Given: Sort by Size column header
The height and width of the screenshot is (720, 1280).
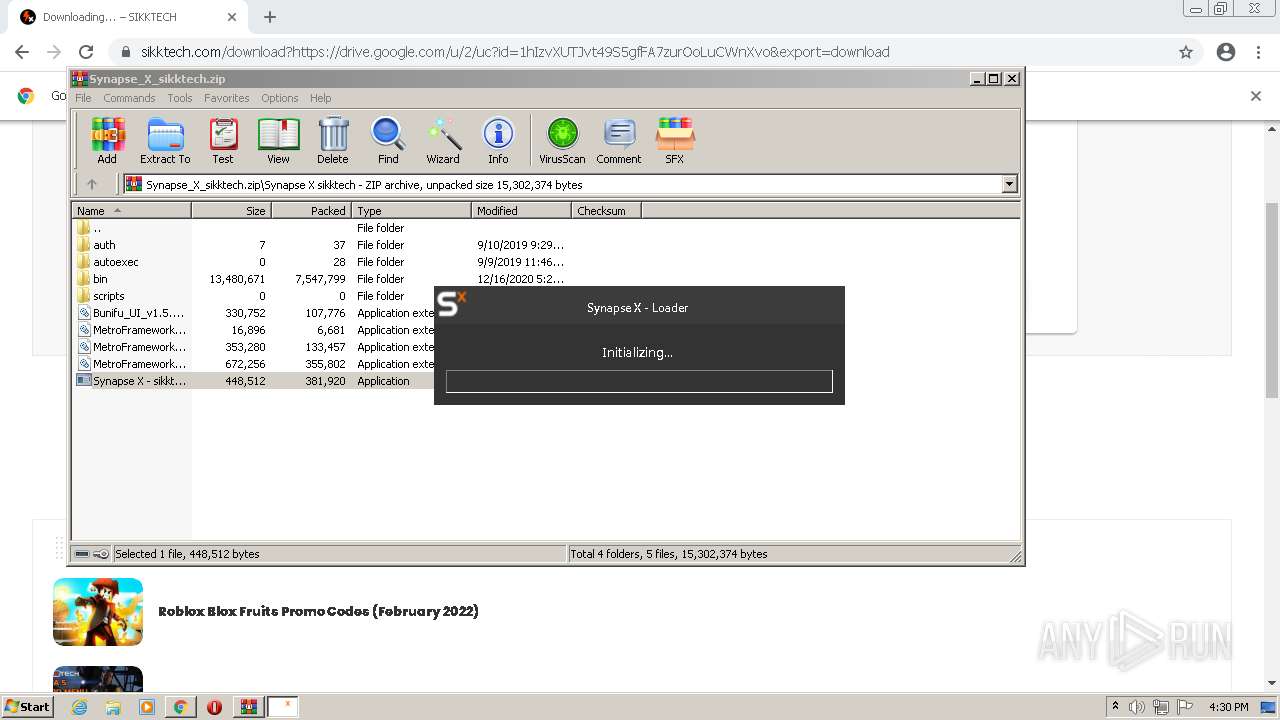Looking at the screenshot, I should 231,210.
